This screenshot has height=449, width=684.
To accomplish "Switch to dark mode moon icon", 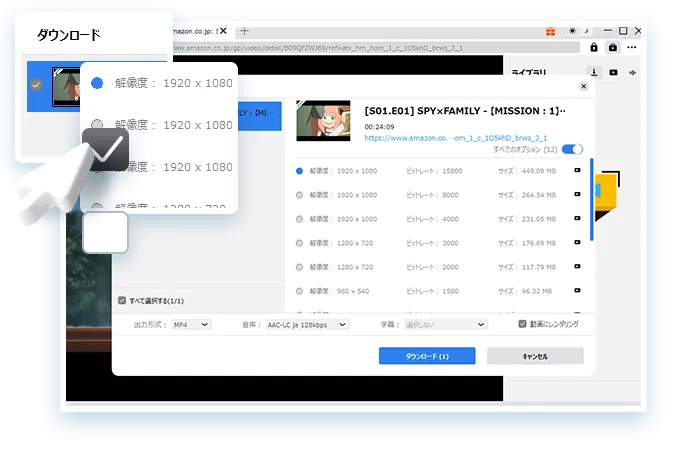I will tap(586, 31).
